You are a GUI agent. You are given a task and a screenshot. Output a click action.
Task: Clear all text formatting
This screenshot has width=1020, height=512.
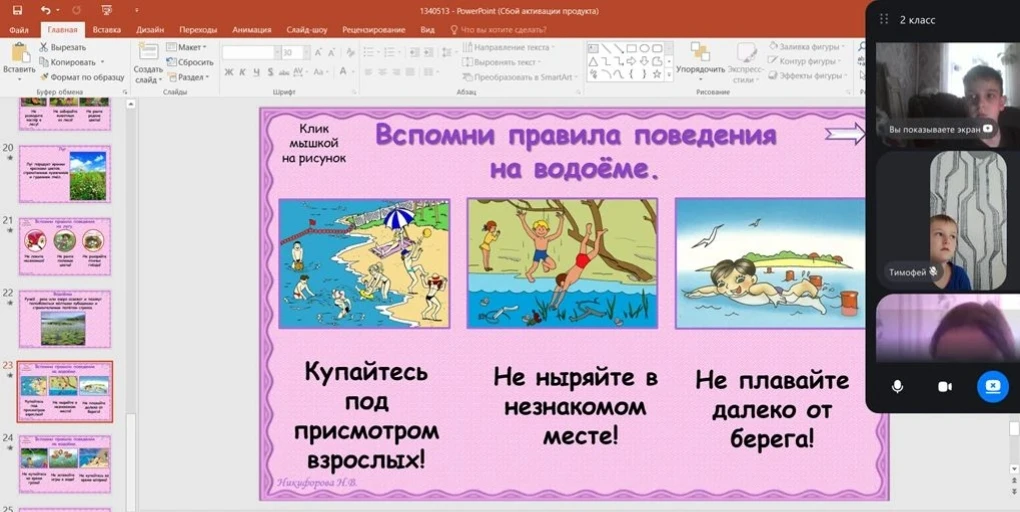pos(351,53)
